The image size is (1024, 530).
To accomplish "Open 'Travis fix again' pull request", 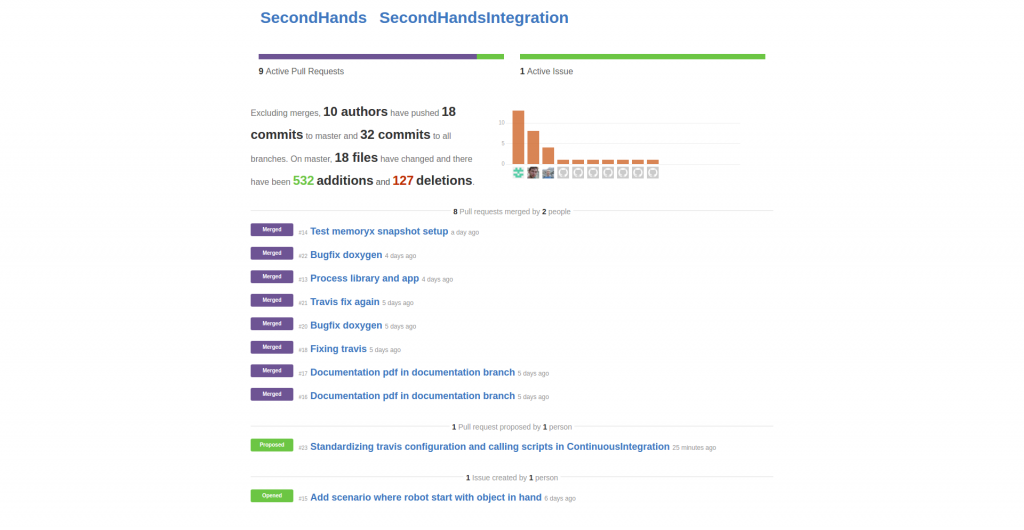I will 345,302.
